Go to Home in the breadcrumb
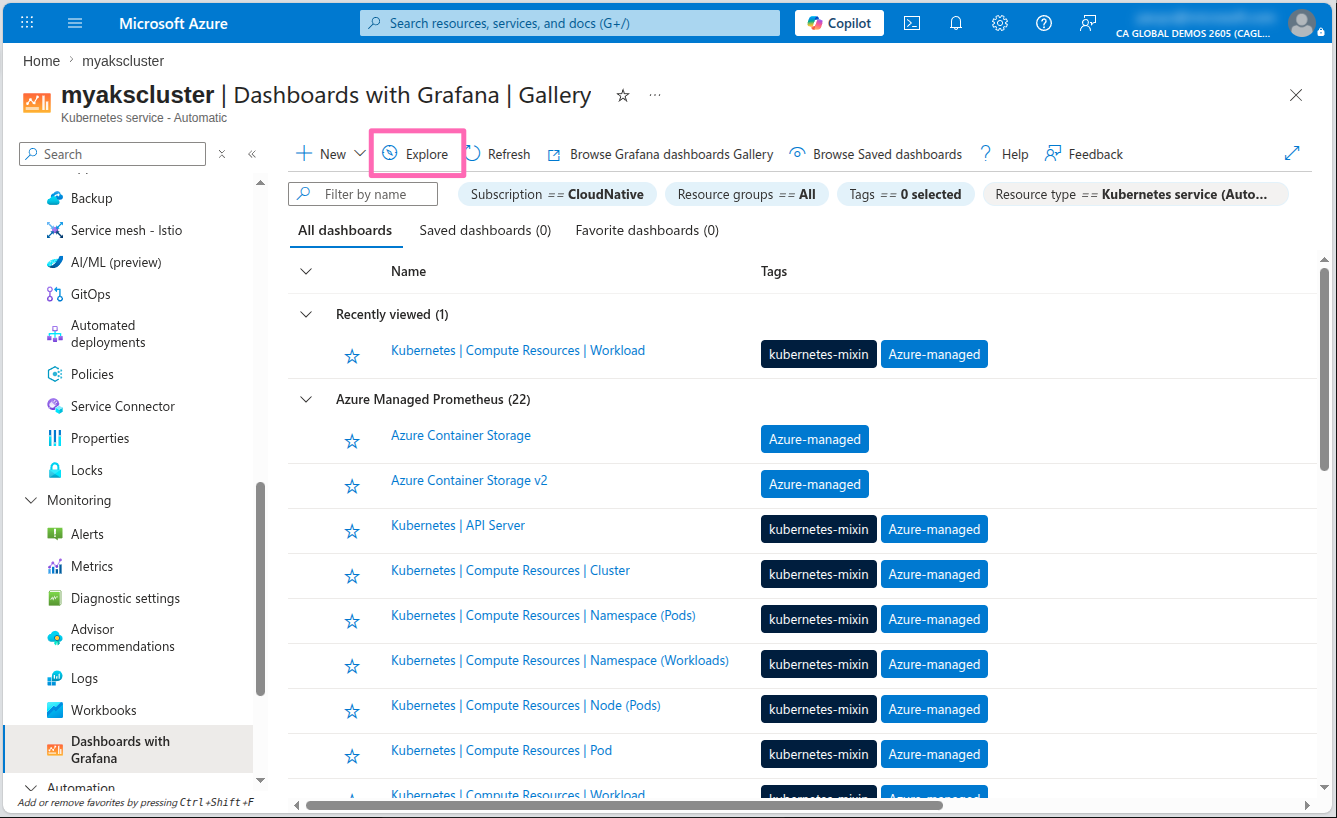This screenshot has width=1337, height=818. (x=41, y=61)
